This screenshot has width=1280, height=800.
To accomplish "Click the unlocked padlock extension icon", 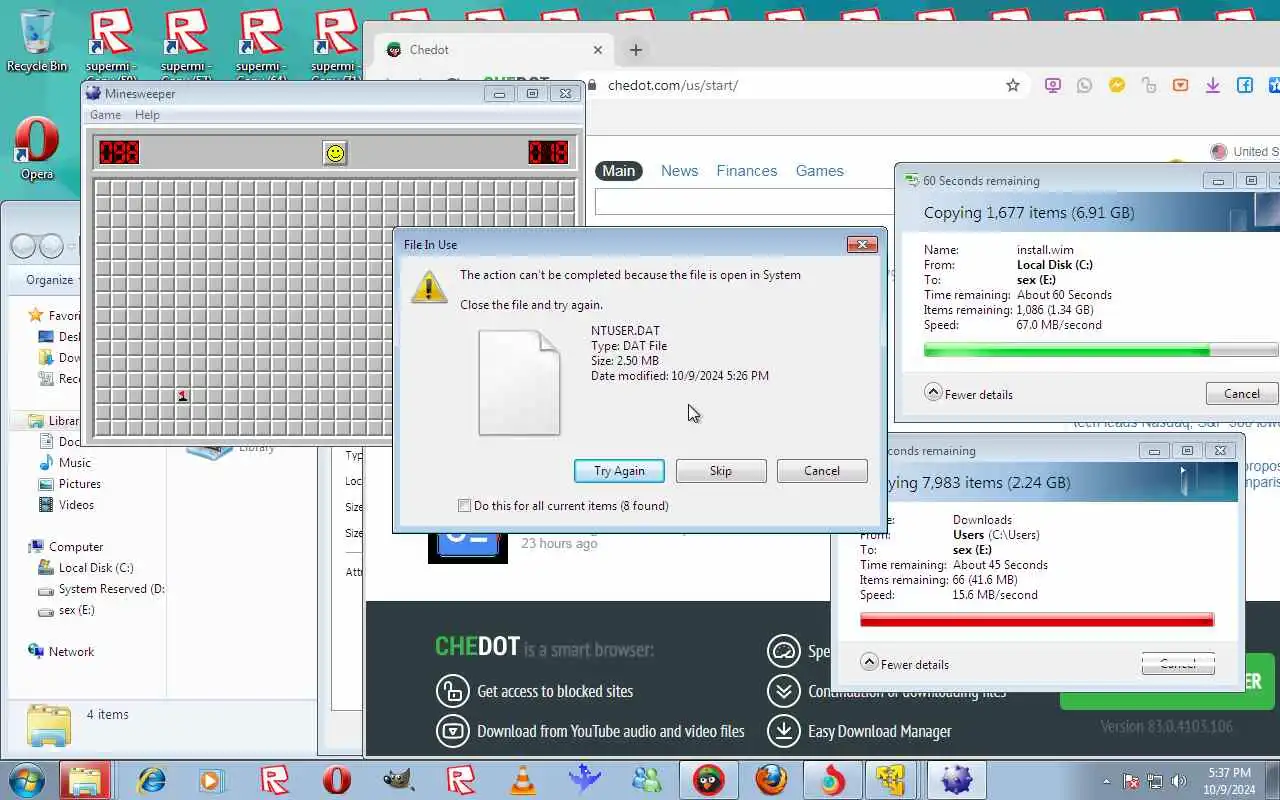I will point(1149,85).
